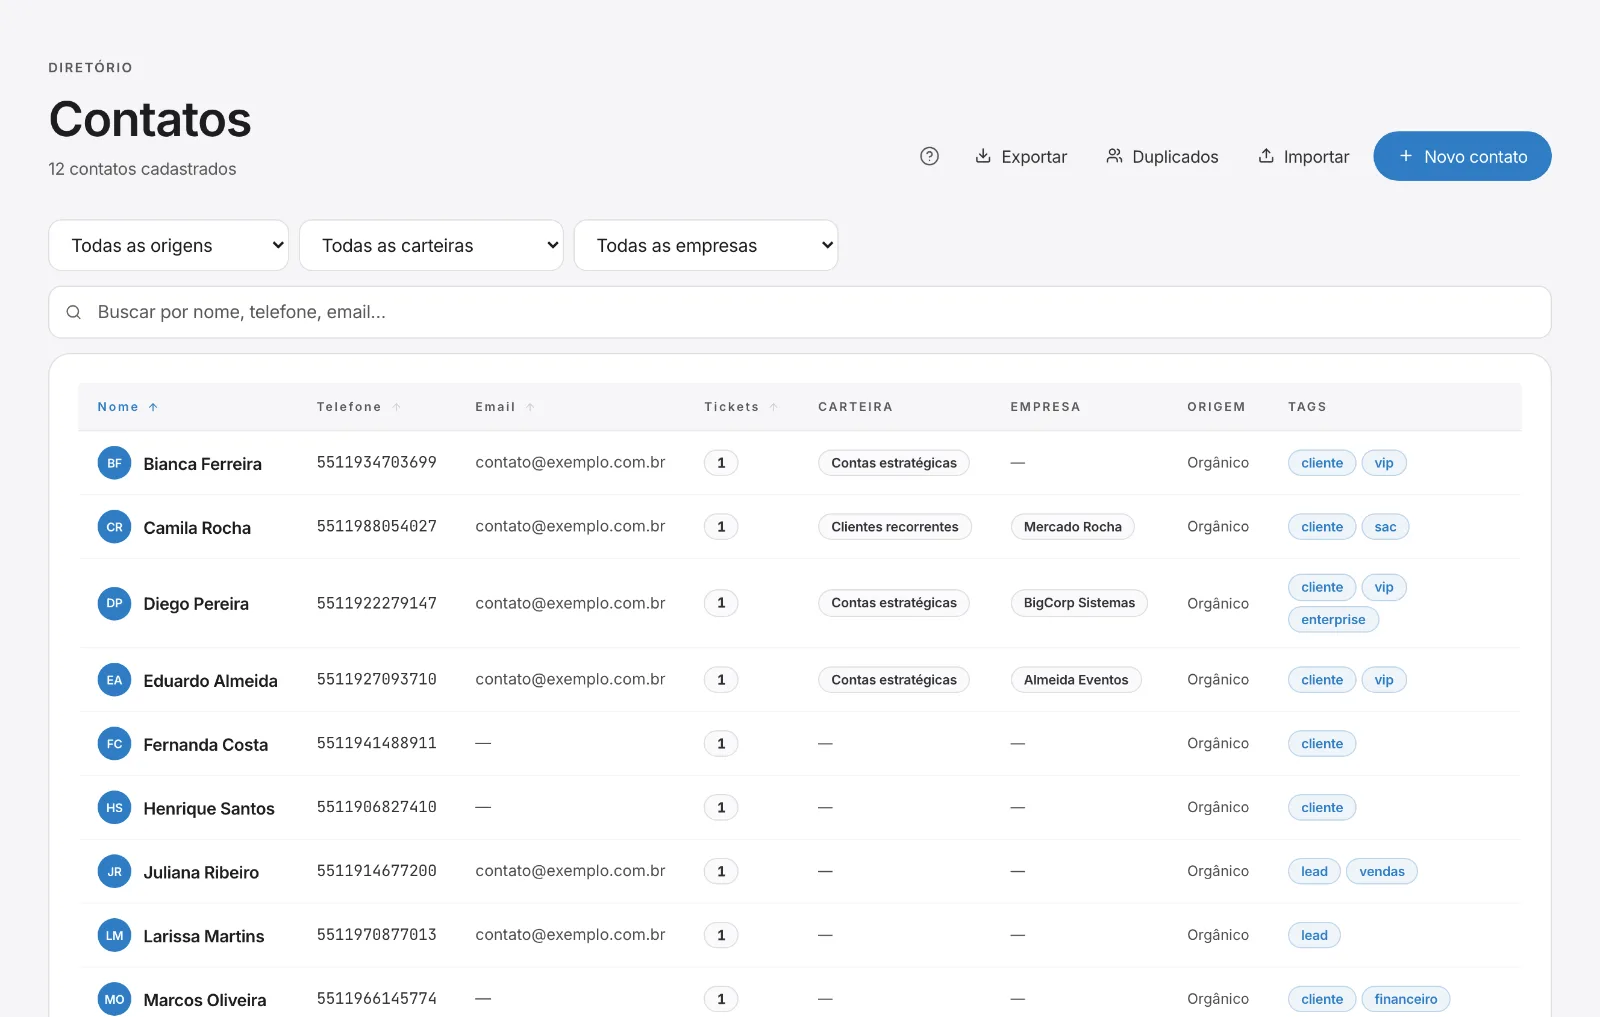Open the Todas as origens dropdown
Viewport: 1600px width, 1017px height.
pyautogui.click(x=168, y=245)
